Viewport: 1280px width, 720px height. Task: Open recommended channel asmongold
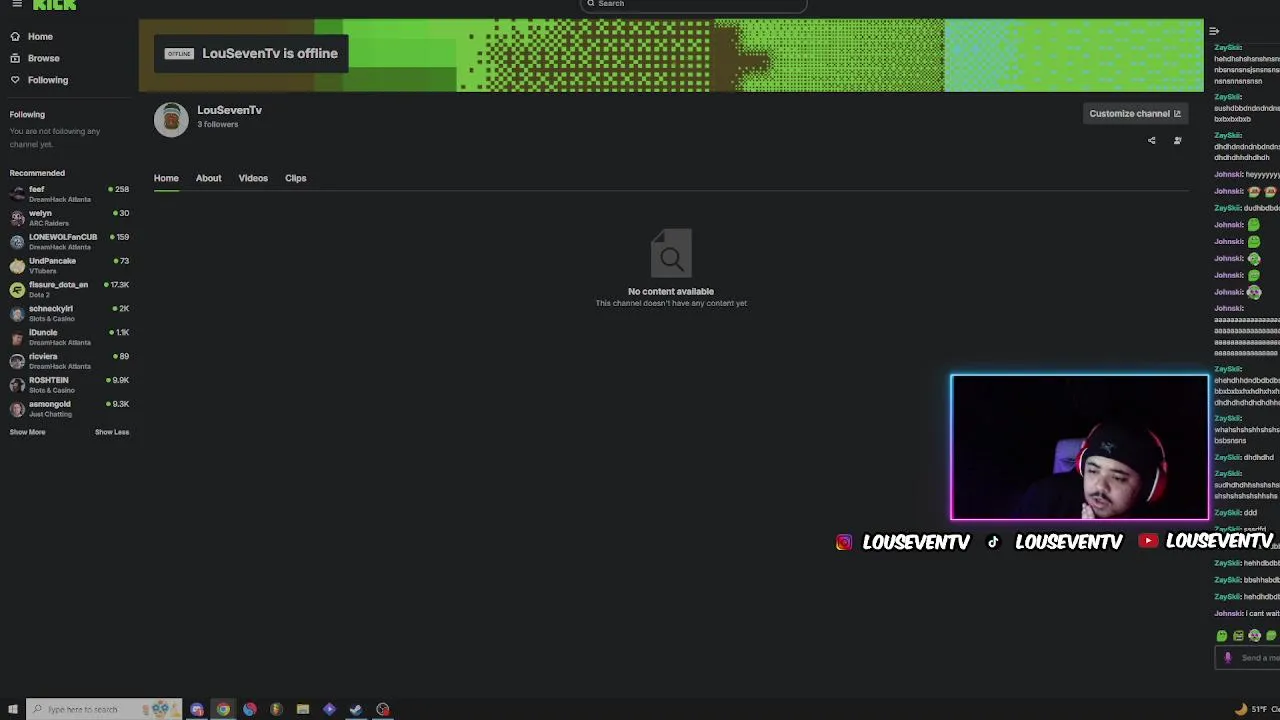click(x=69, y=409)
